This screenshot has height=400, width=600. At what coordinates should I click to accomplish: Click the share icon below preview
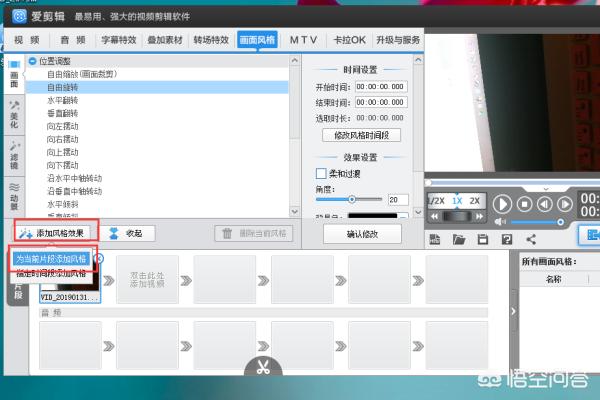pyautogui.click(x=530, y=239)
